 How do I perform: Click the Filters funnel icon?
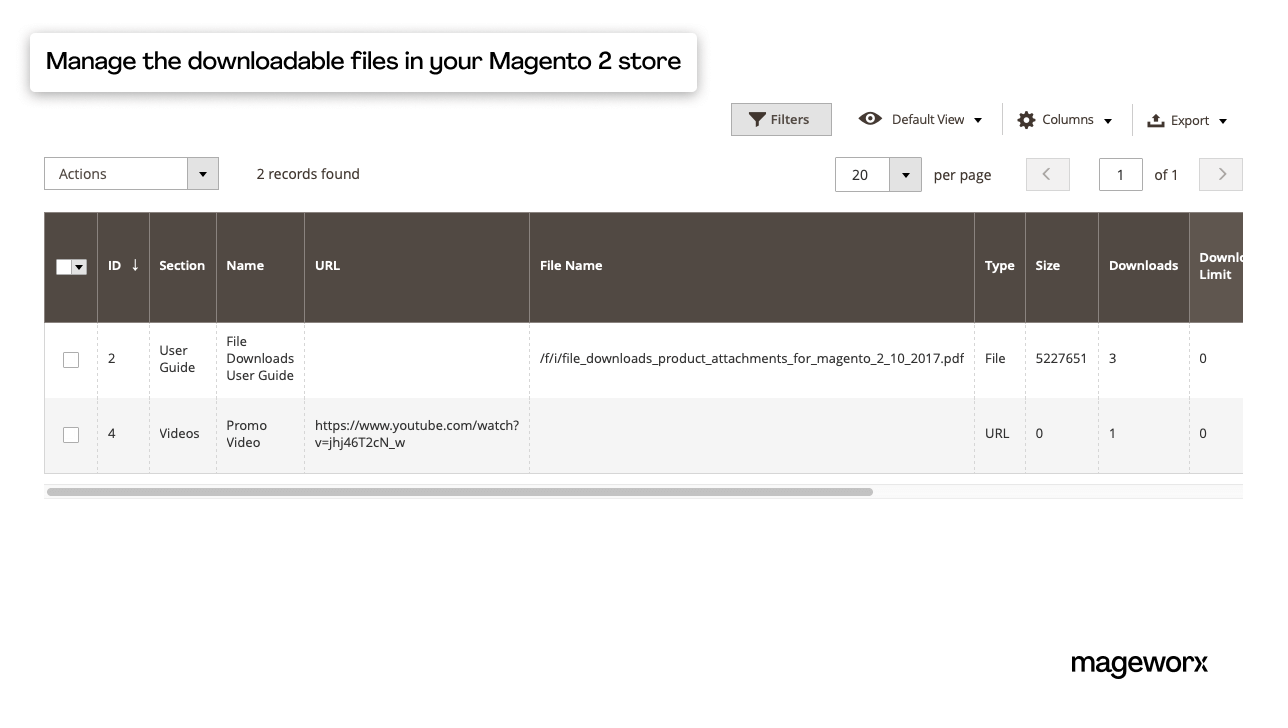click(759, 119)
